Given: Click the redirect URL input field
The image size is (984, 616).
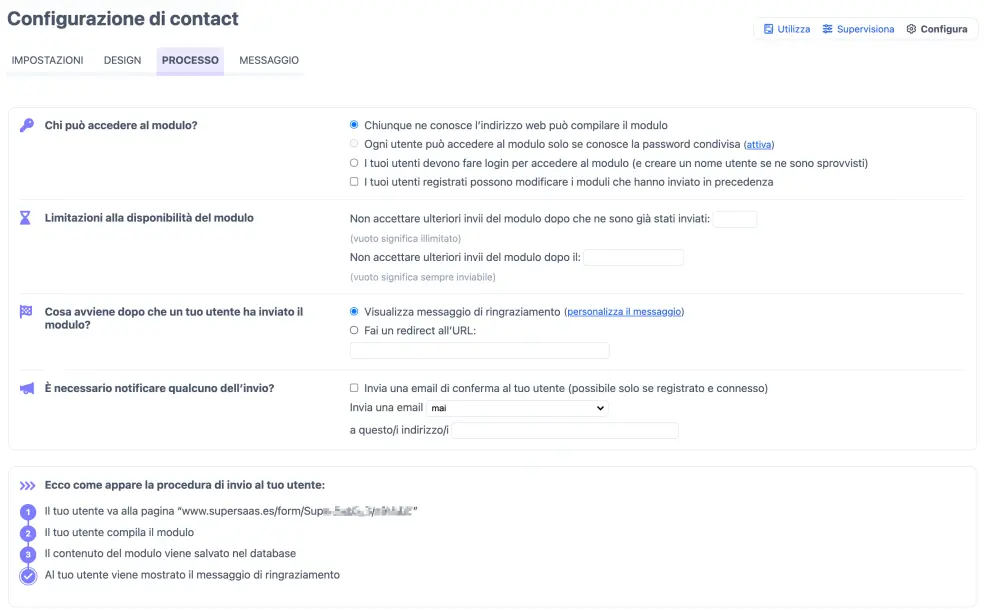Looking at the screenshot, I should pos(479,351).
